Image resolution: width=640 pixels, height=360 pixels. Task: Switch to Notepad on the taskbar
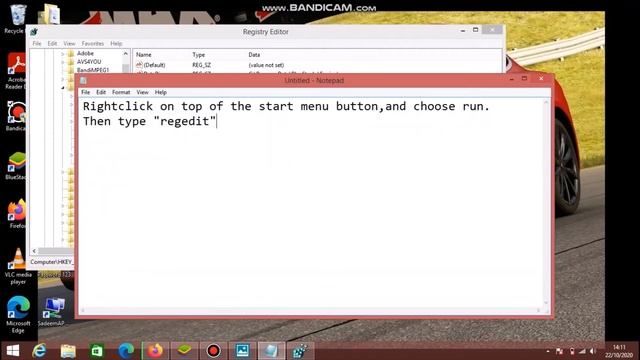[271, 351]
